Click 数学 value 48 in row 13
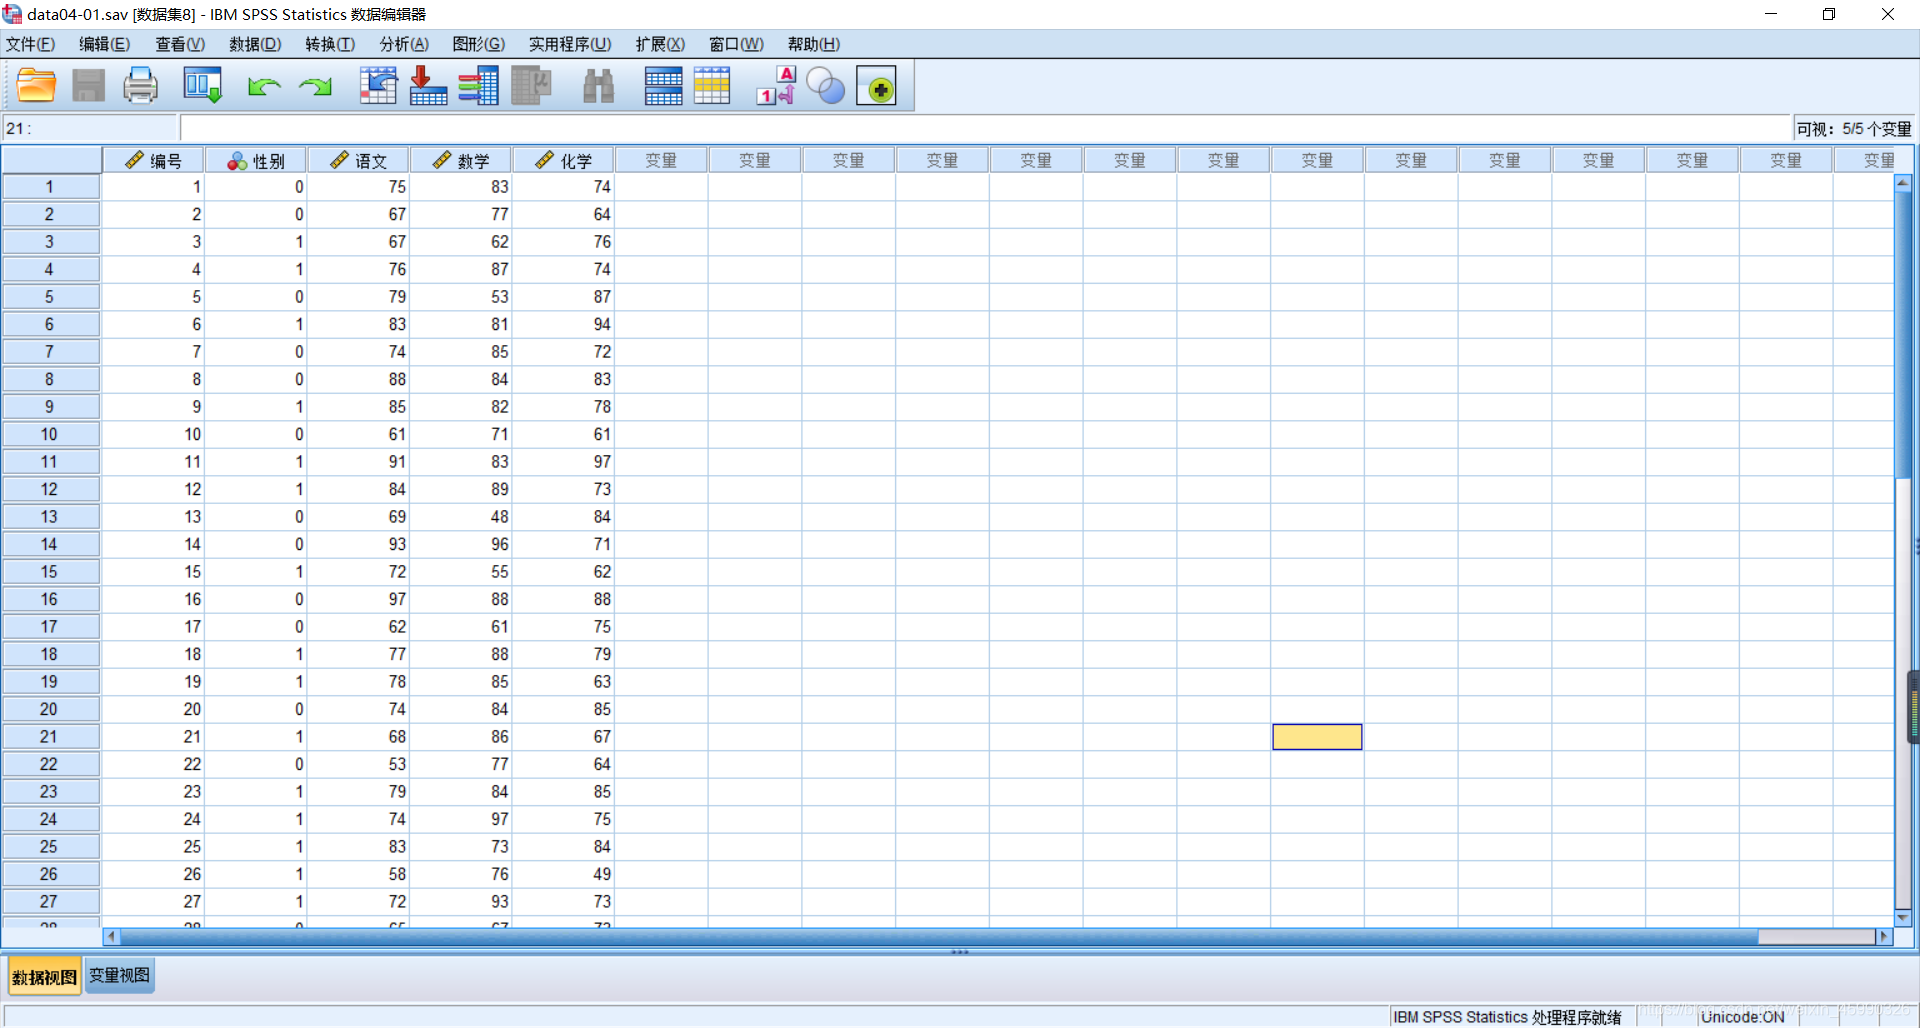This screenshot has height=1028, width=1920. 461,517
